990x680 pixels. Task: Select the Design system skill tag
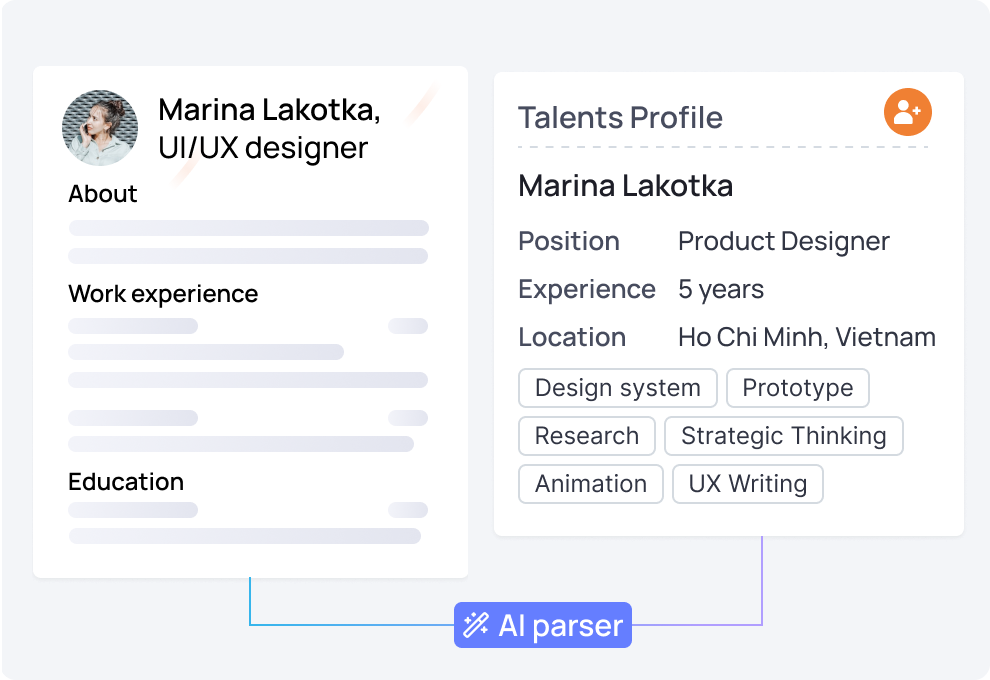(617, 388)
